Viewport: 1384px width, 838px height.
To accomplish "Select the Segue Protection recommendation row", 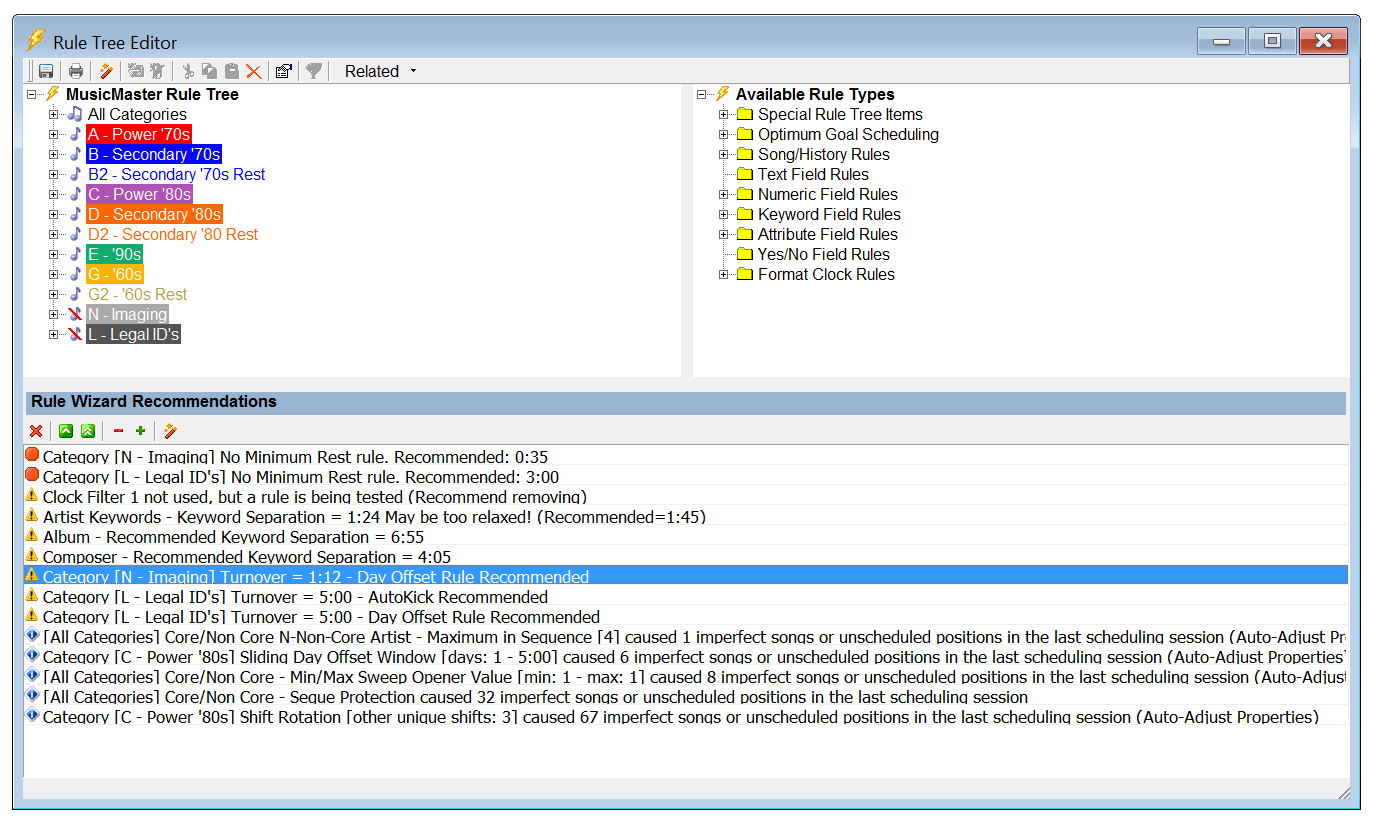I will [x=535, y=697].
